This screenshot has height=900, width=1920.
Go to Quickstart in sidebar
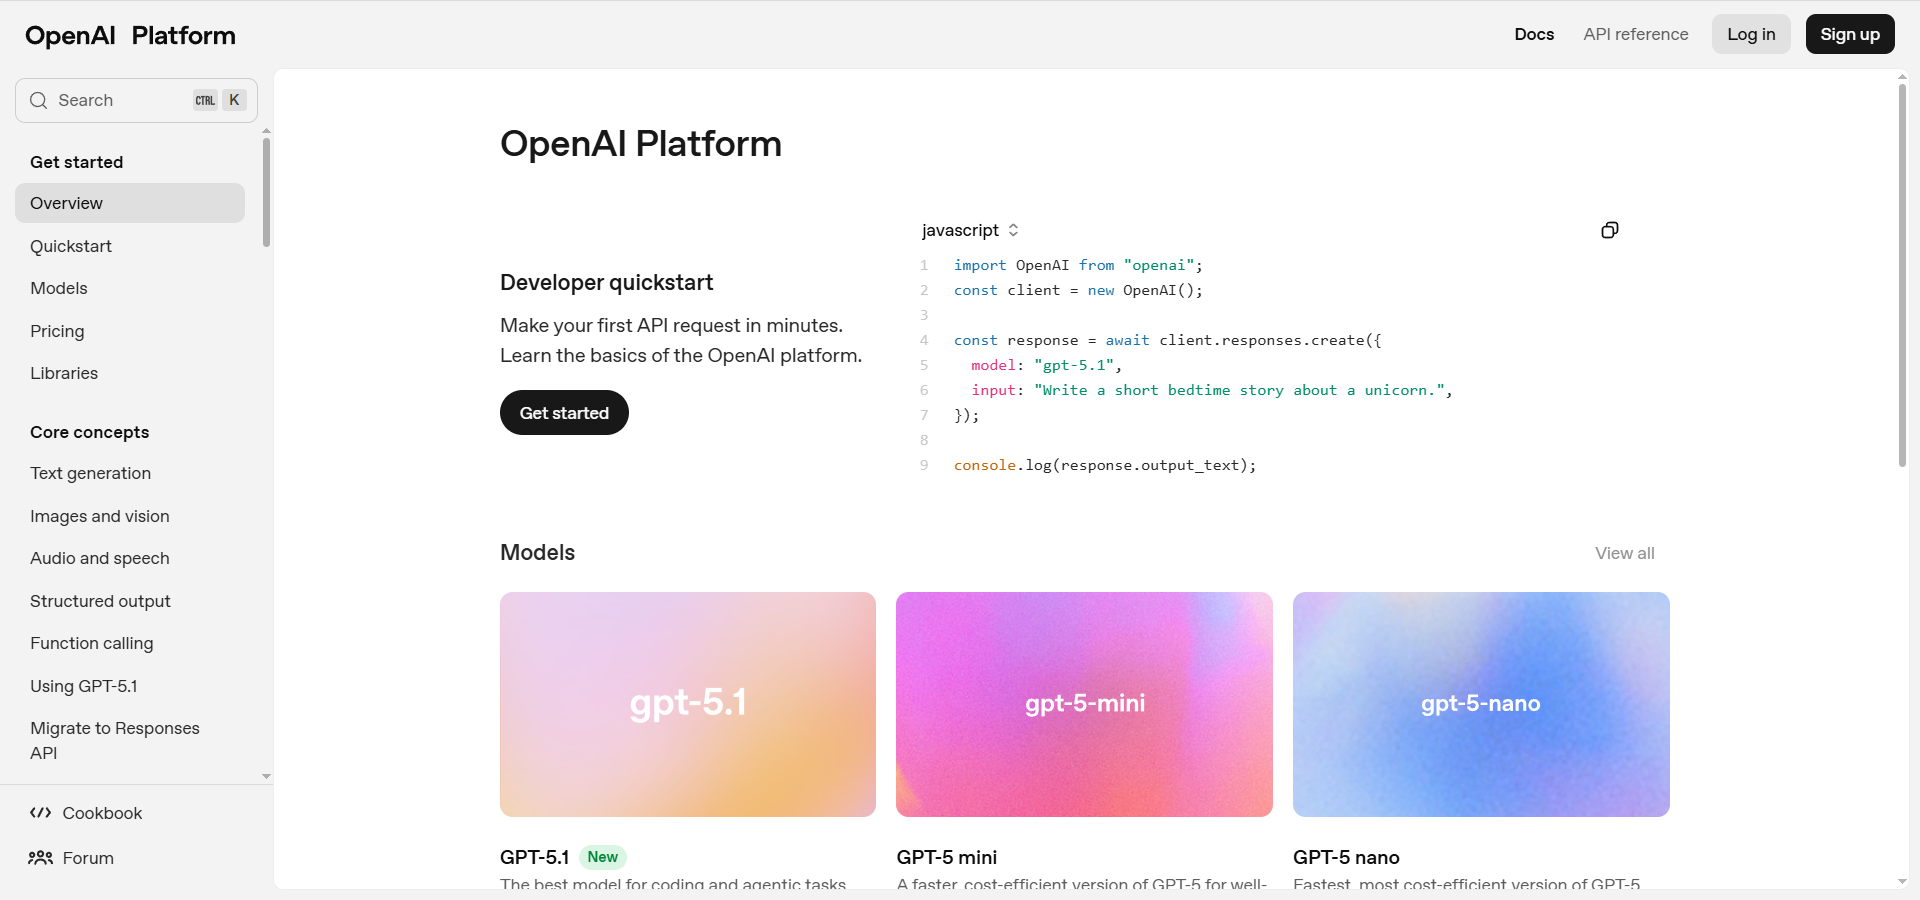pyautogui.click(x=71, y=246)
